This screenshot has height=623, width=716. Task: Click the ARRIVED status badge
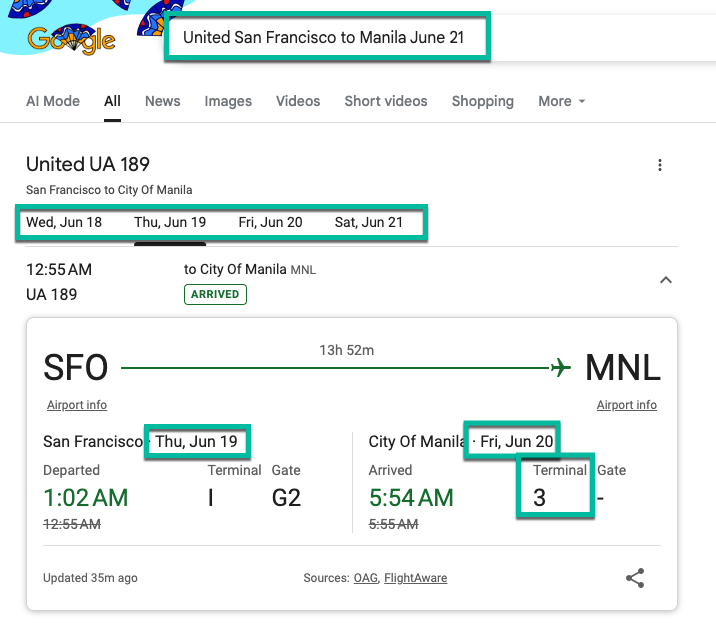point(215,294)
